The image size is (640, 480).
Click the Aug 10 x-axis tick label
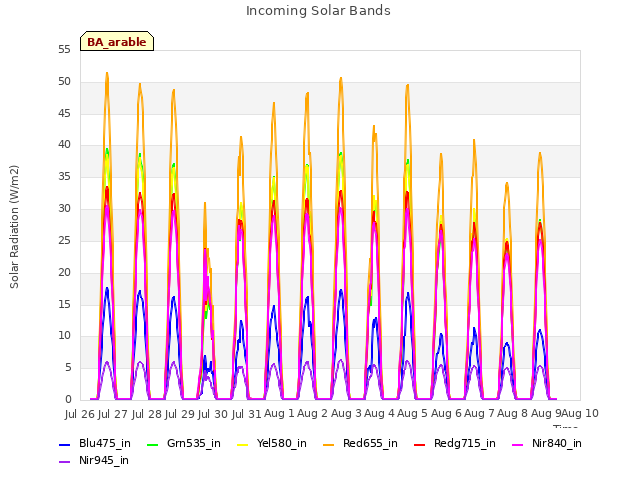(580, 413)
